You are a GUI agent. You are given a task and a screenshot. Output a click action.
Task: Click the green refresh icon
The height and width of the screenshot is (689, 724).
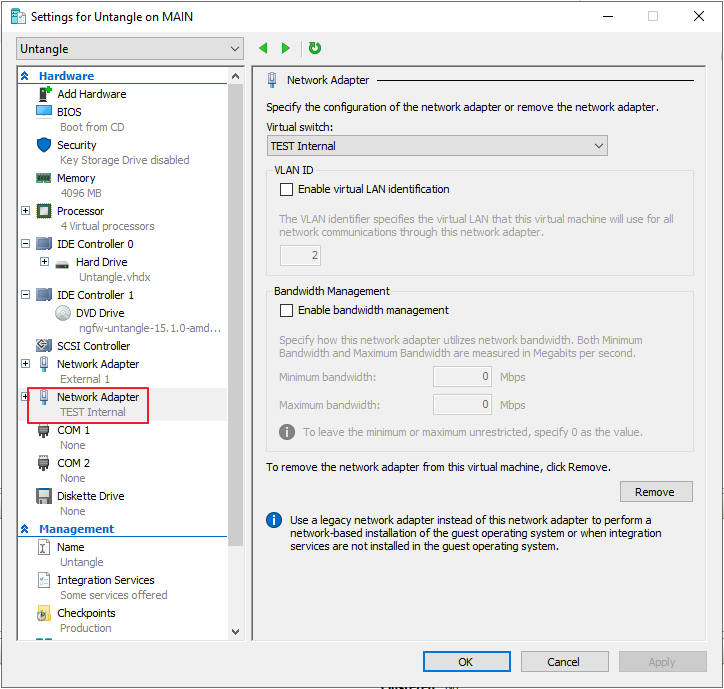315,48
